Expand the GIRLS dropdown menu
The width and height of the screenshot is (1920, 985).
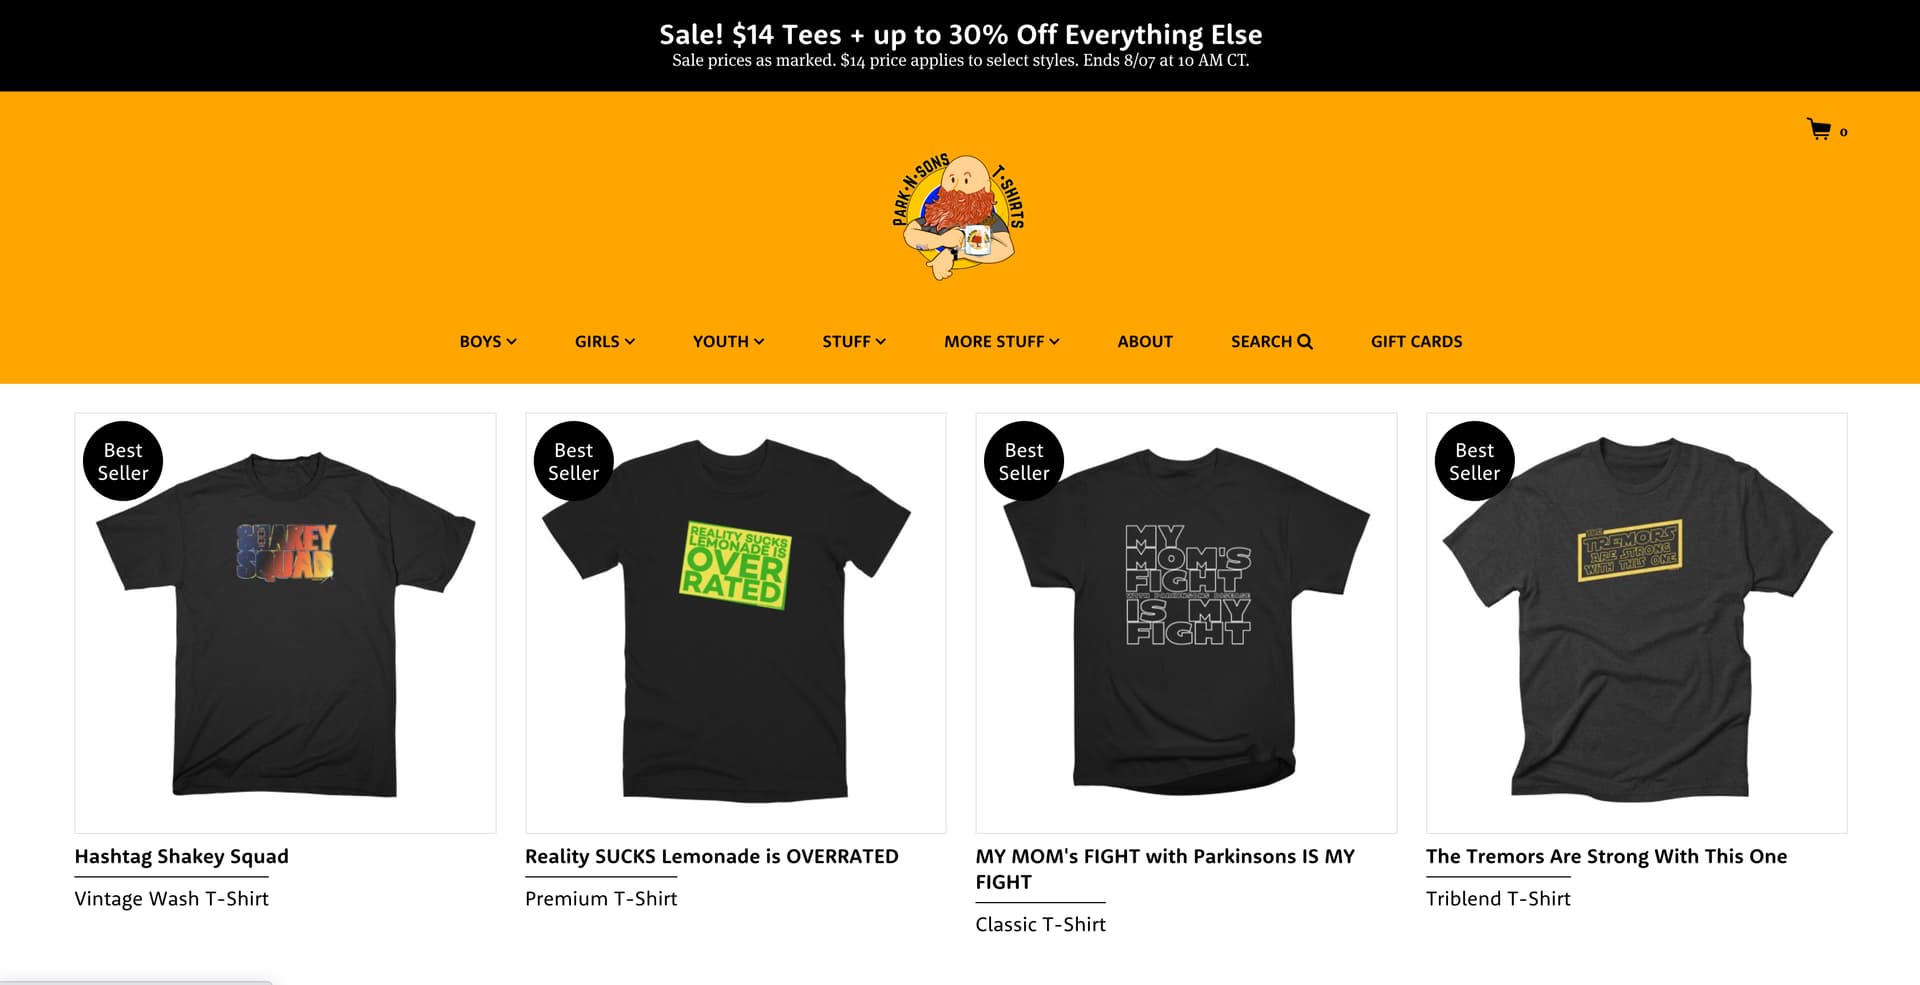coord(604,341)
